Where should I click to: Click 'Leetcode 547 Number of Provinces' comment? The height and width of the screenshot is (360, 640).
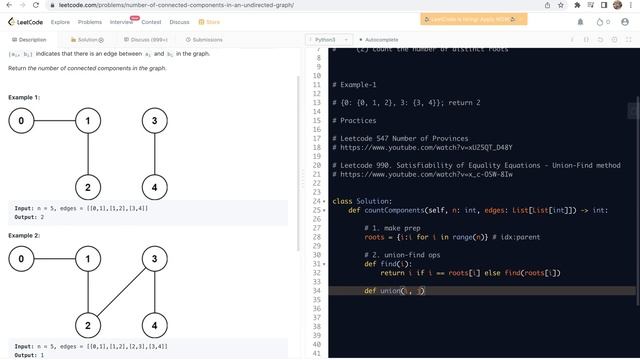[x=400, y=138]
